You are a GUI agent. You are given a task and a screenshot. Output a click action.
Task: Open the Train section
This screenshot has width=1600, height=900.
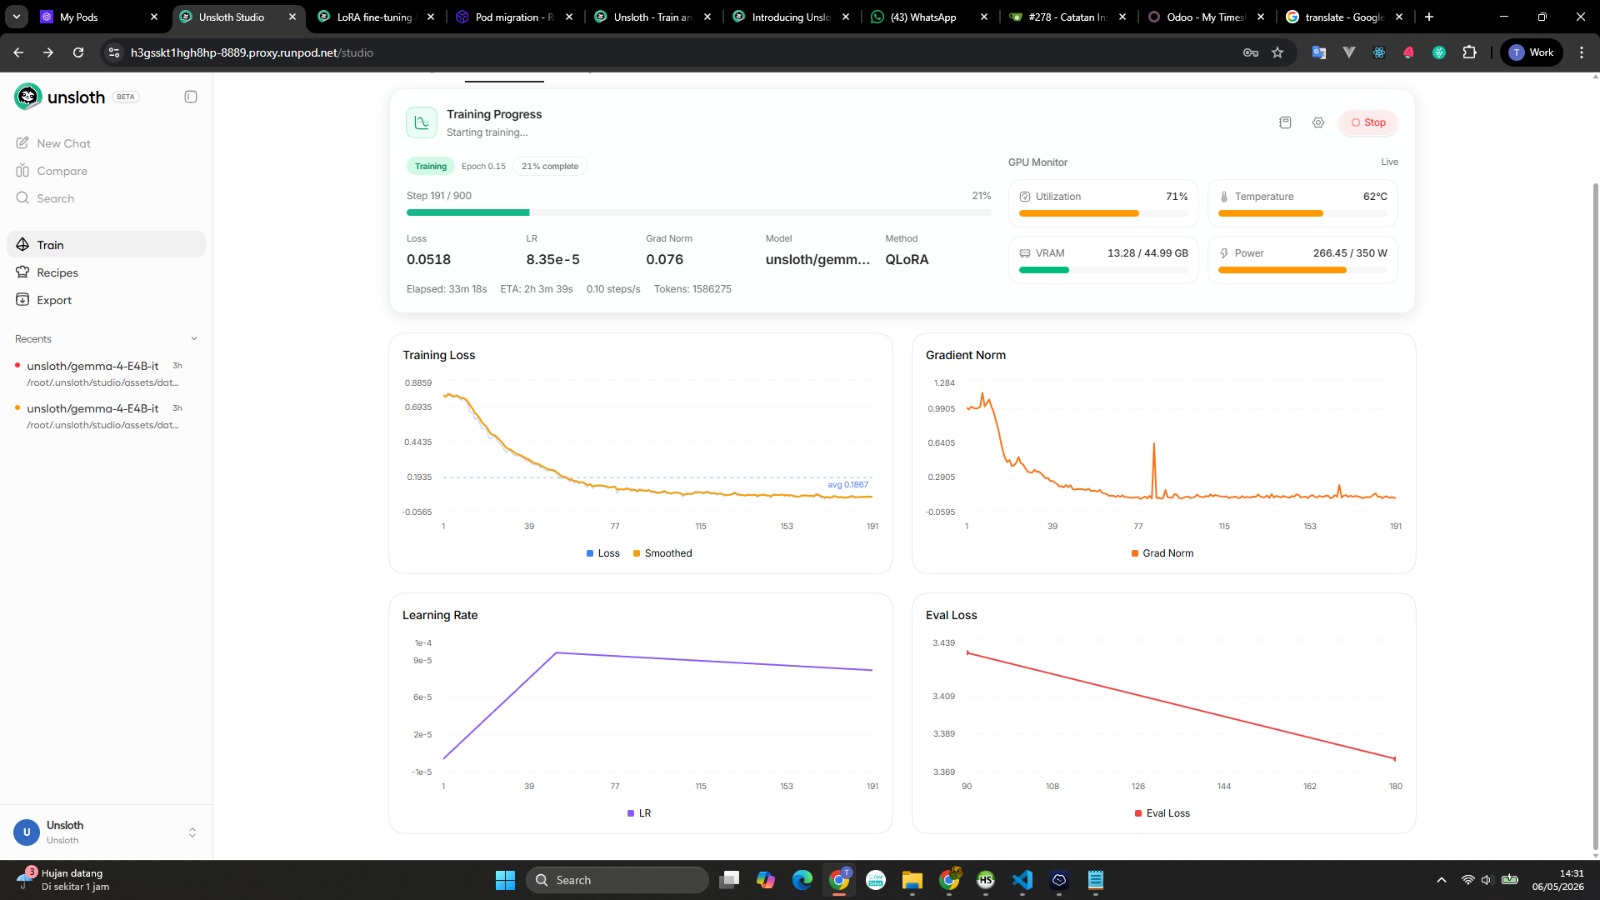pyautogui.click(x=106, y=245)
